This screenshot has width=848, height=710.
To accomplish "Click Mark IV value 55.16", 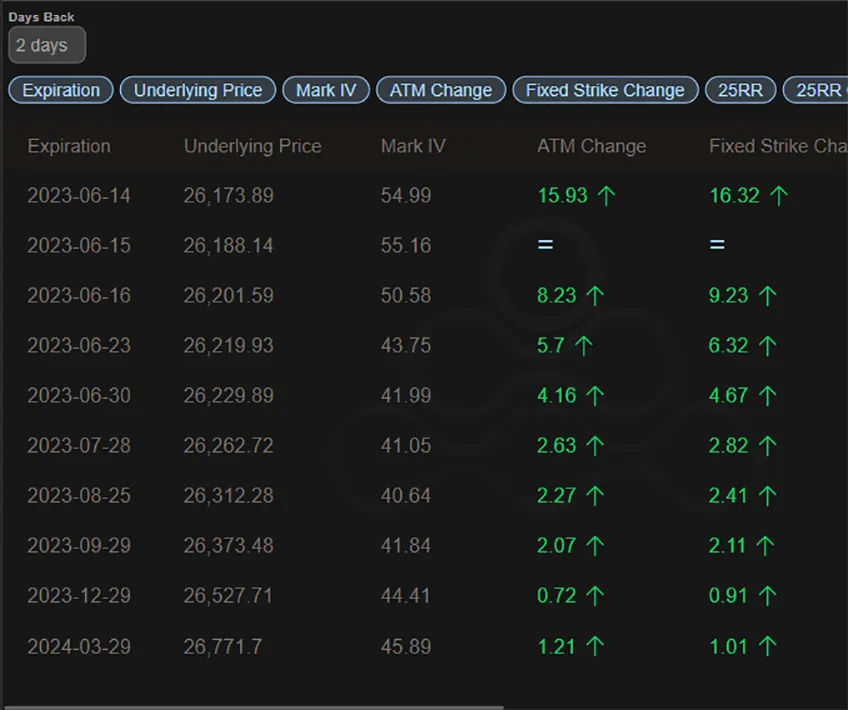I will pos(406,245).
